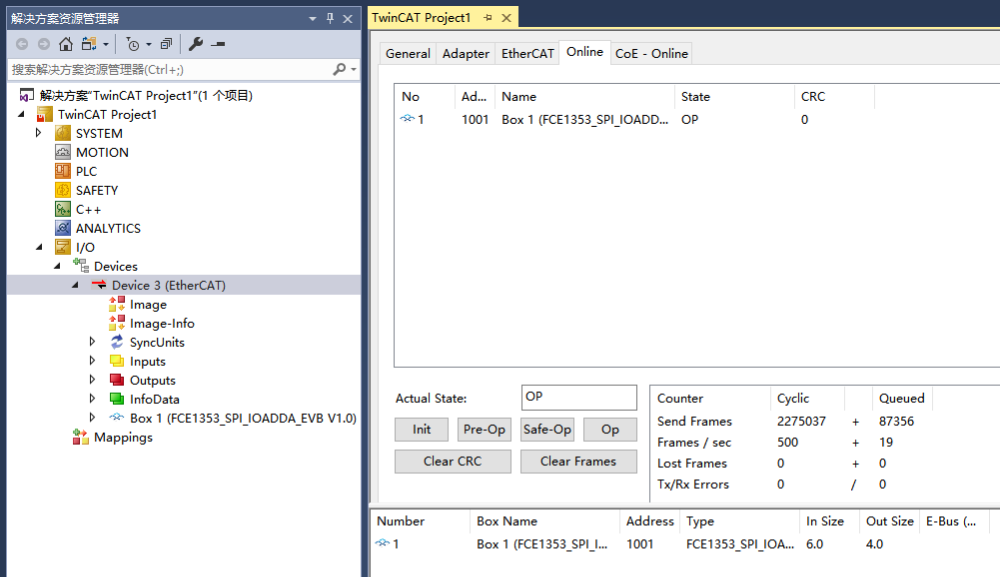Viewport: 1000px width, 577px height.
Task: Click the Safe-Op state button
Action: 547,429
